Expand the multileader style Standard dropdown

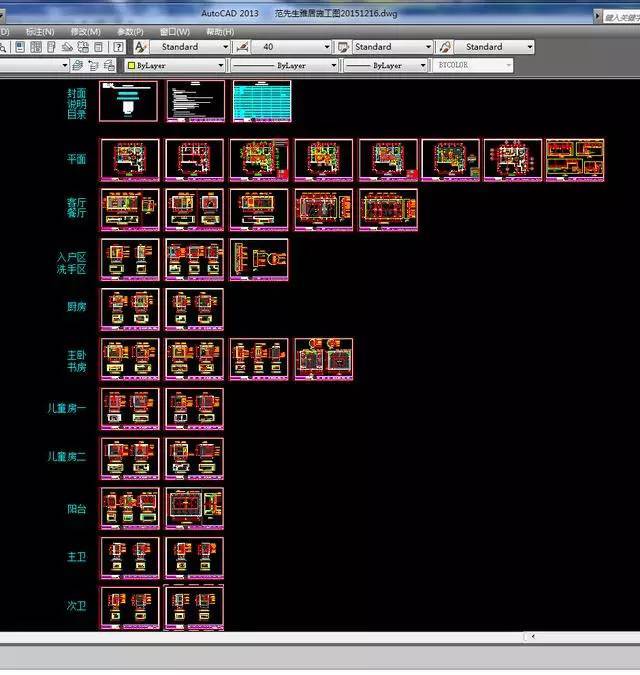tap(528, 47)
